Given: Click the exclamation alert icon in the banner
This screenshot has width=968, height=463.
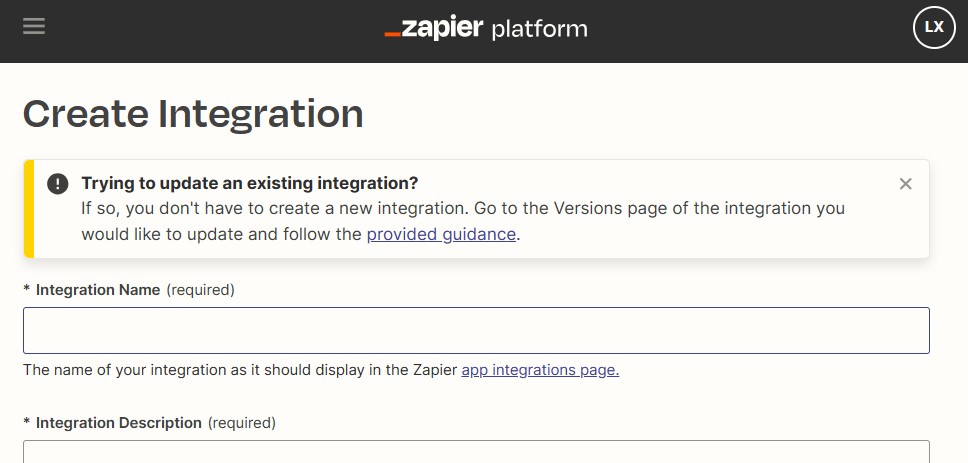Looking at the screenshot, I should click(x=59, y=184).
